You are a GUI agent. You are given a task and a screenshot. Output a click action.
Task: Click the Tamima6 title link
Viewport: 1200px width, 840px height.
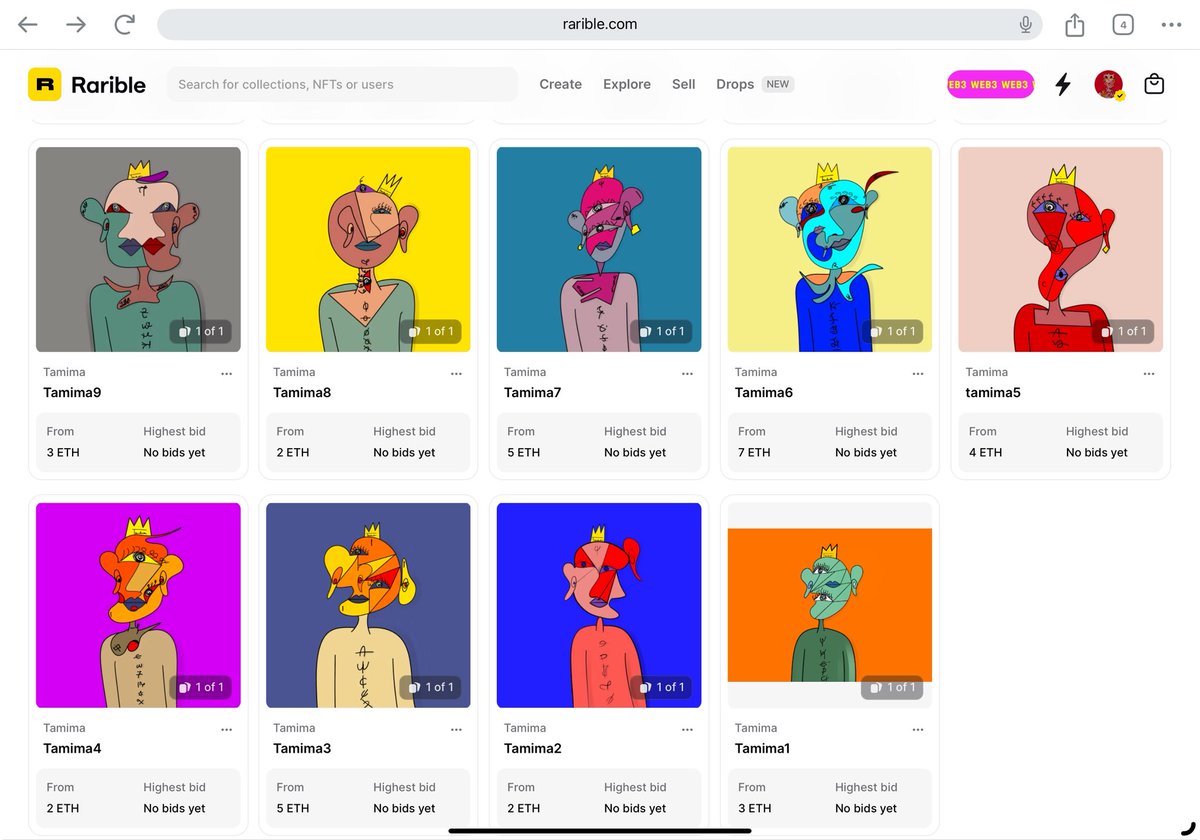tap(764, 393)
